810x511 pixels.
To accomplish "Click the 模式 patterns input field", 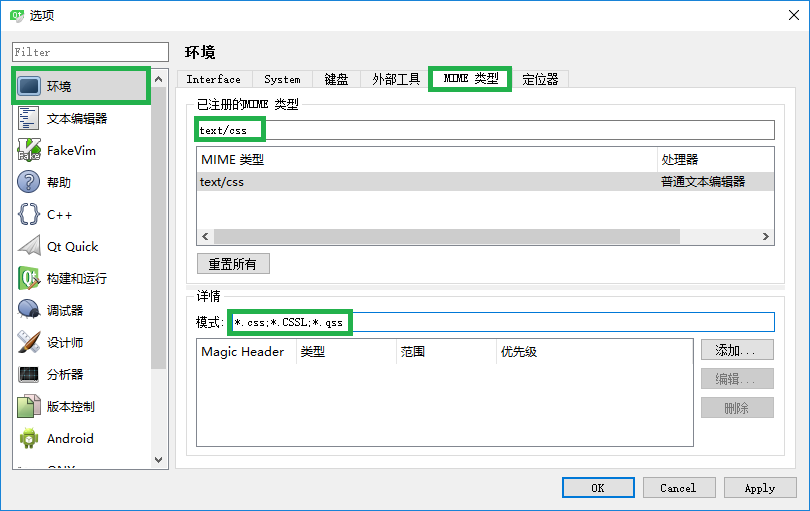I will point(501,322).
